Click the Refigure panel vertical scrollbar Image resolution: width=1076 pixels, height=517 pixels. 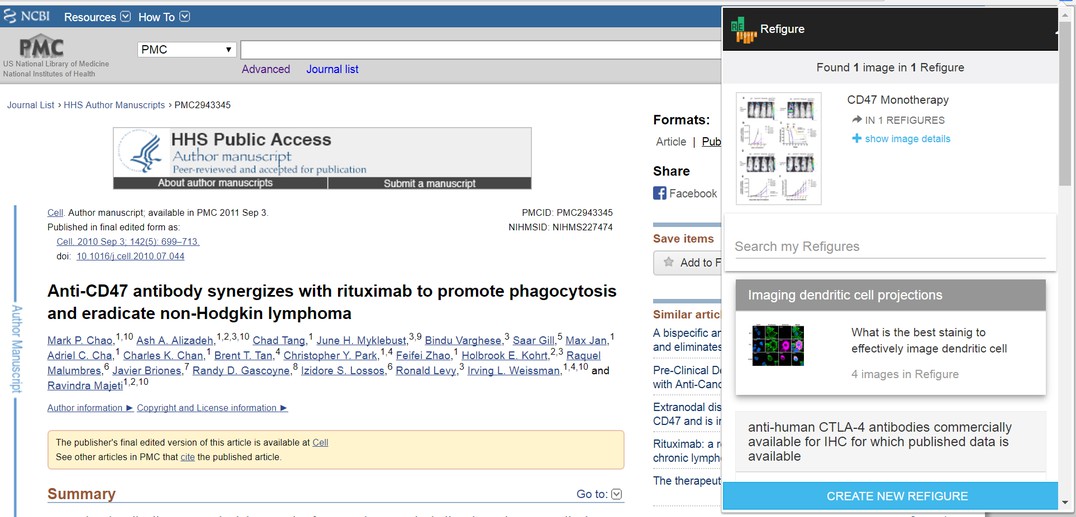tap(1066, 120)
